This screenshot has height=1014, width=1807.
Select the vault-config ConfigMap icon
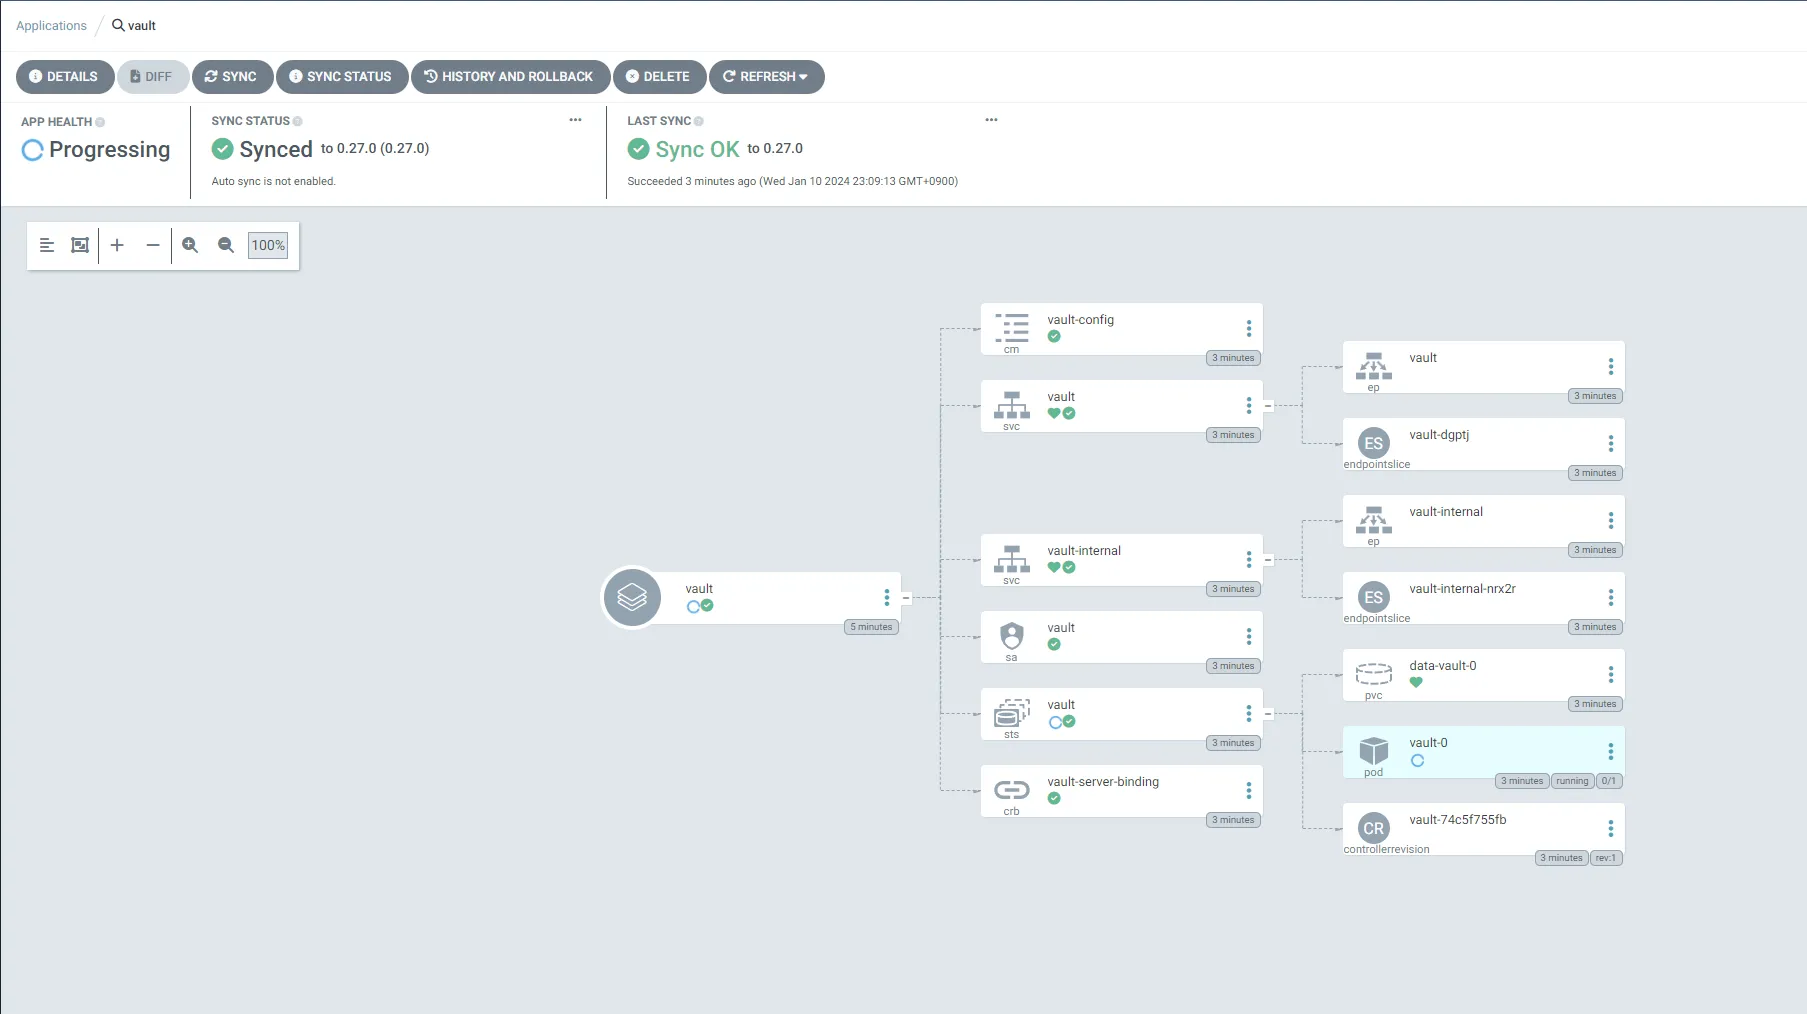[1011, 327]
